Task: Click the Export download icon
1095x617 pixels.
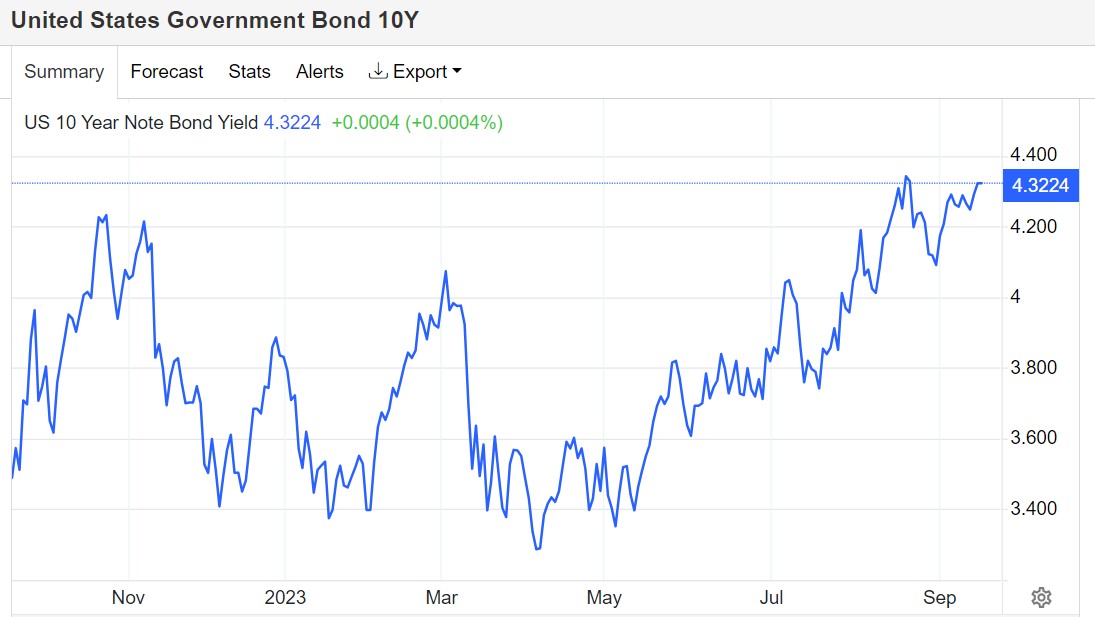Action: [x=378, y=71]
